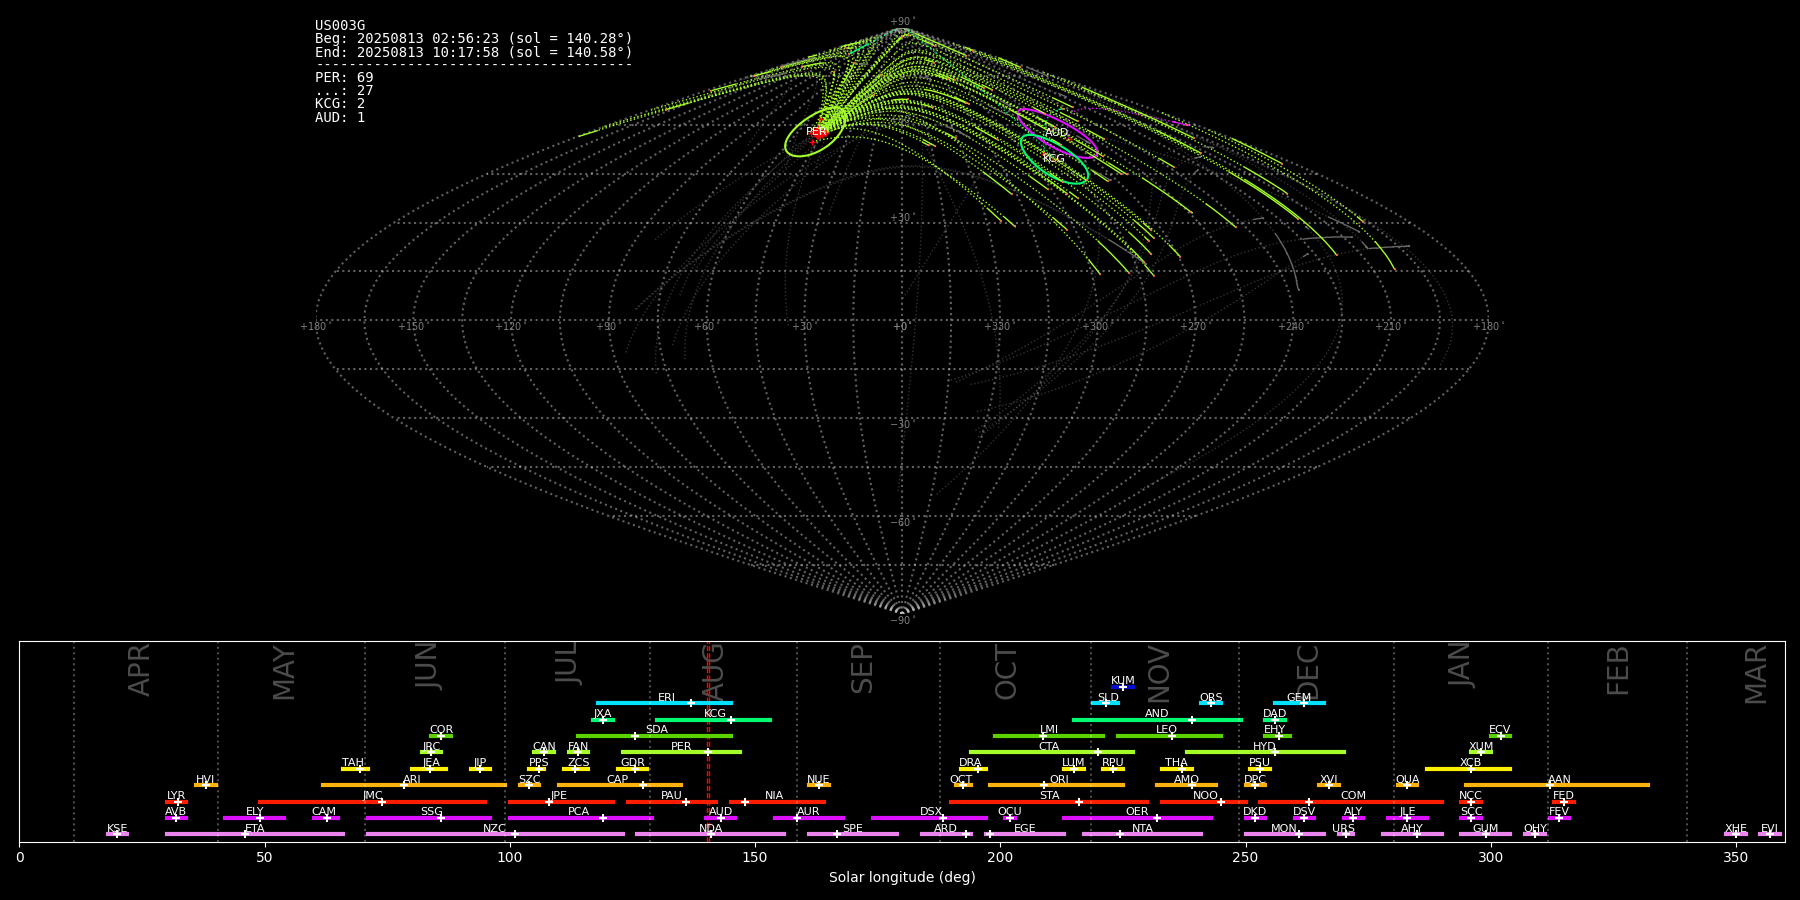
Task: Click the FEB month label on timeline
Action: tap(1618, 670)
